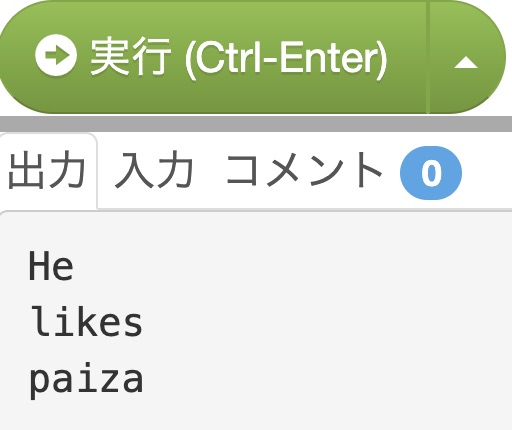Viewport: 512px width, 430px height.
Task: Click the "0" number in blue badge
Action: (431, 173)
